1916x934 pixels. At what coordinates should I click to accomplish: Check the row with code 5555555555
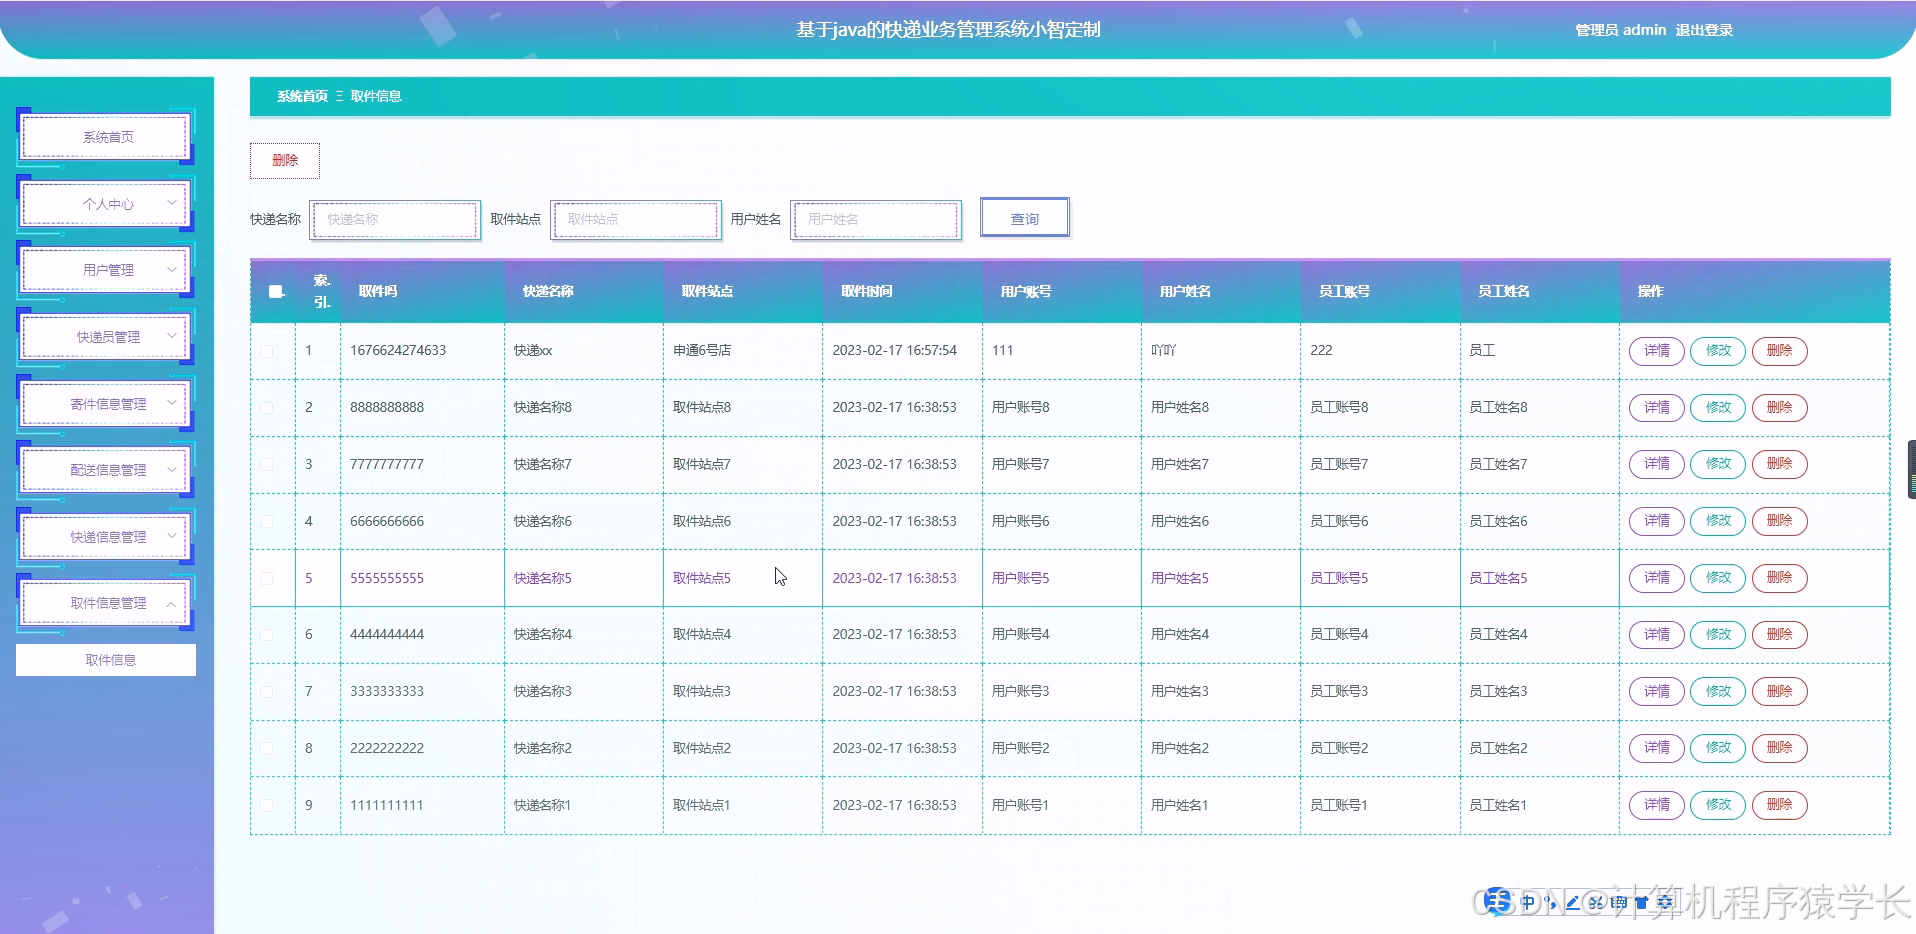pyautogui.click(x=267, y=578)
